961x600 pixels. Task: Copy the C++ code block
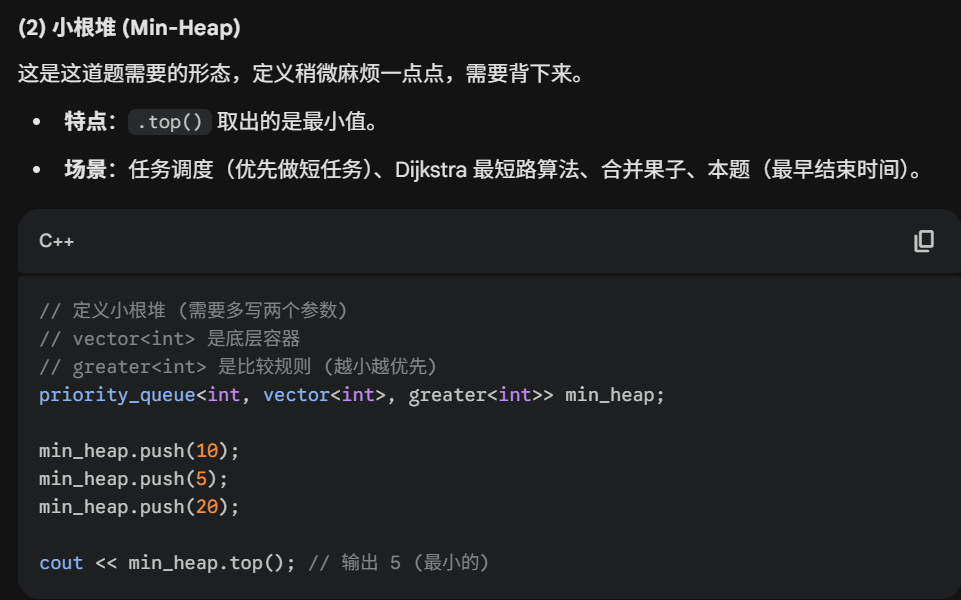coord(924,241)
